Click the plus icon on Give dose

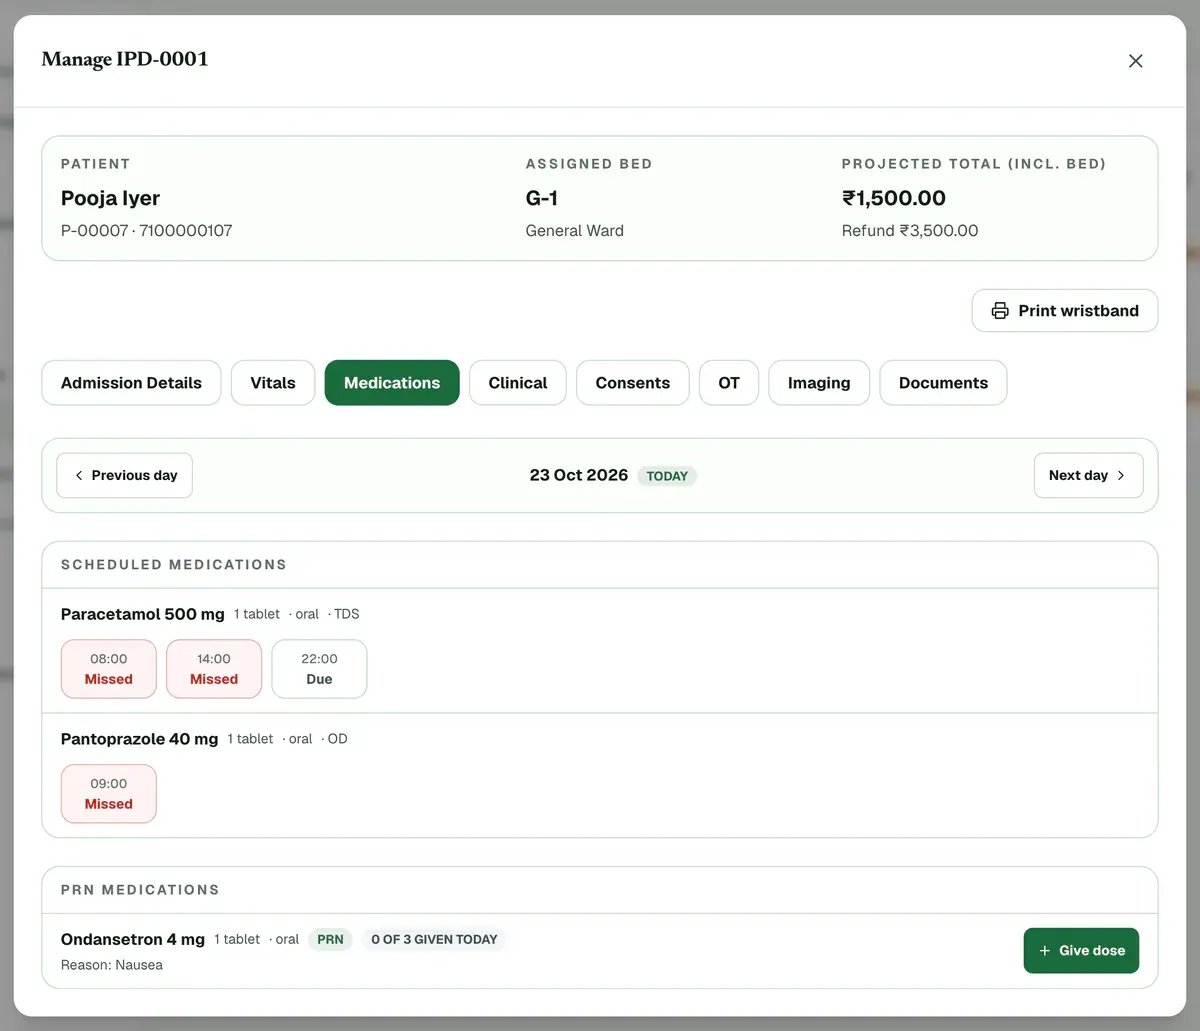pos(1045,951)
